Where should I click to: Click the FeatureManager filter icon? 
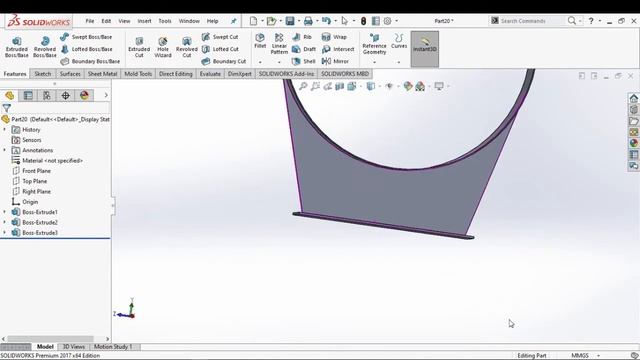(x=7, y=108)
